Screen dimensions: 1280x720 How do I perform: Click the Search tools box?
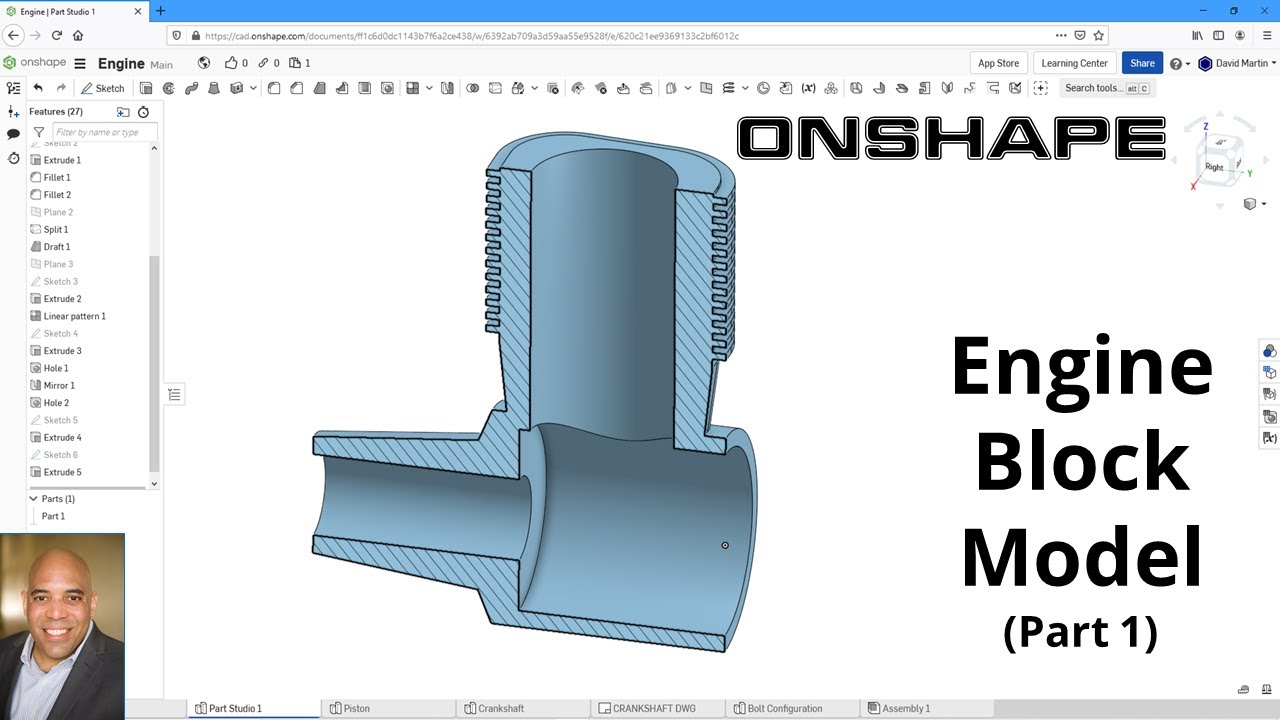point(1107,88)
